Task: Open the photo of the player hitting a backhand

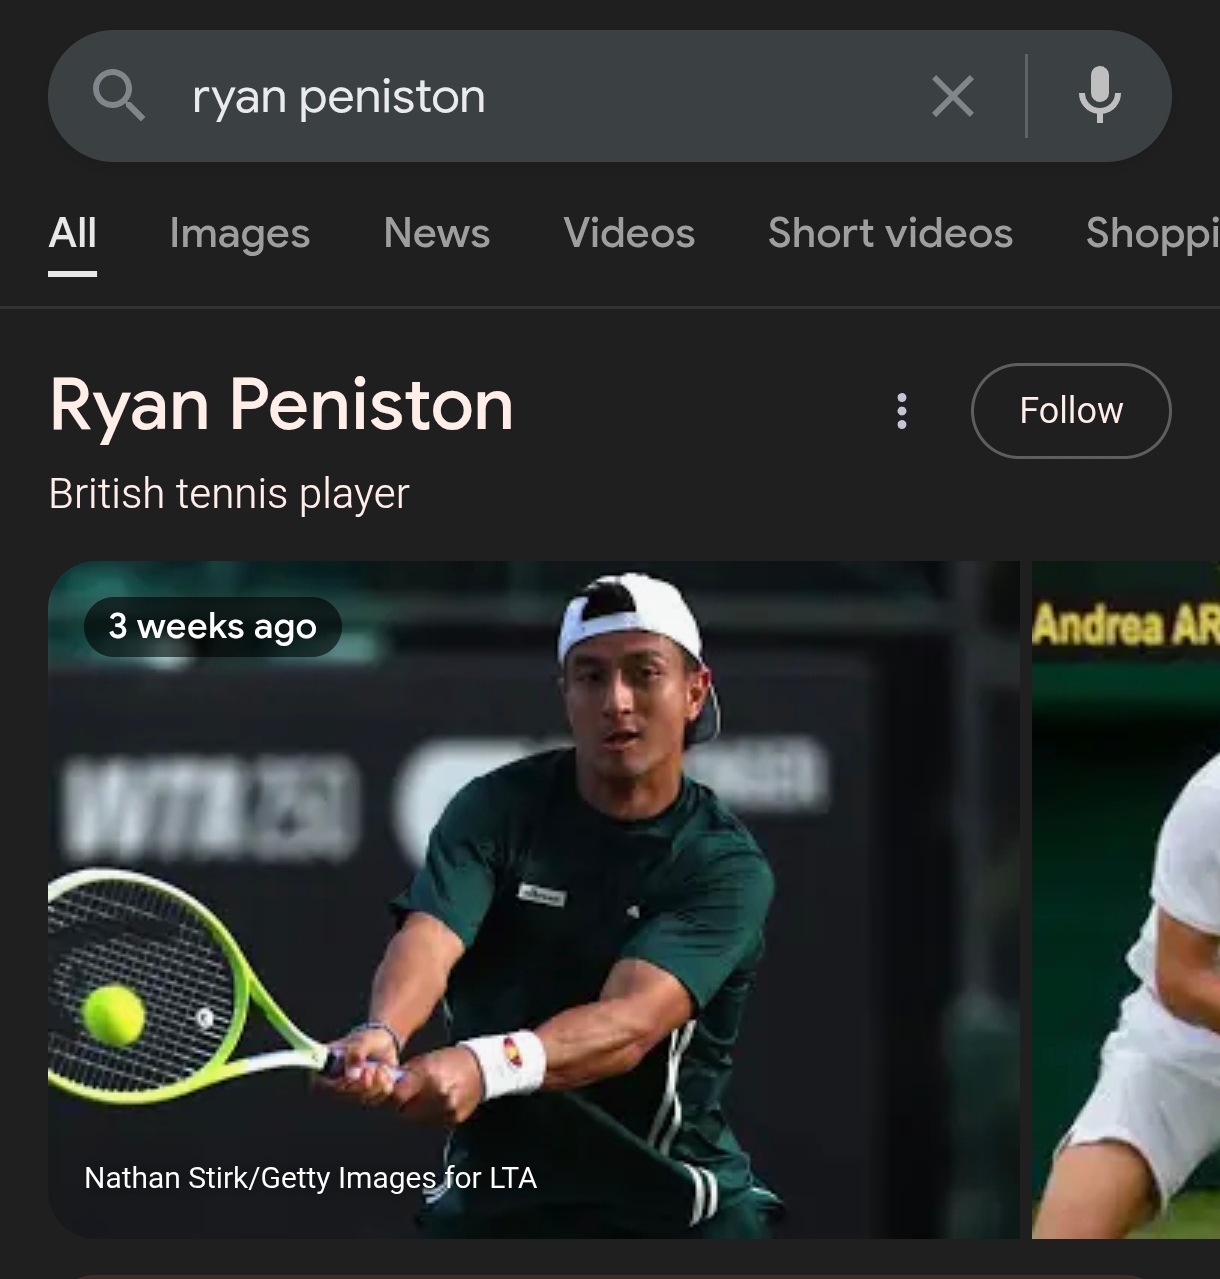Action: (x=534, y=900)
